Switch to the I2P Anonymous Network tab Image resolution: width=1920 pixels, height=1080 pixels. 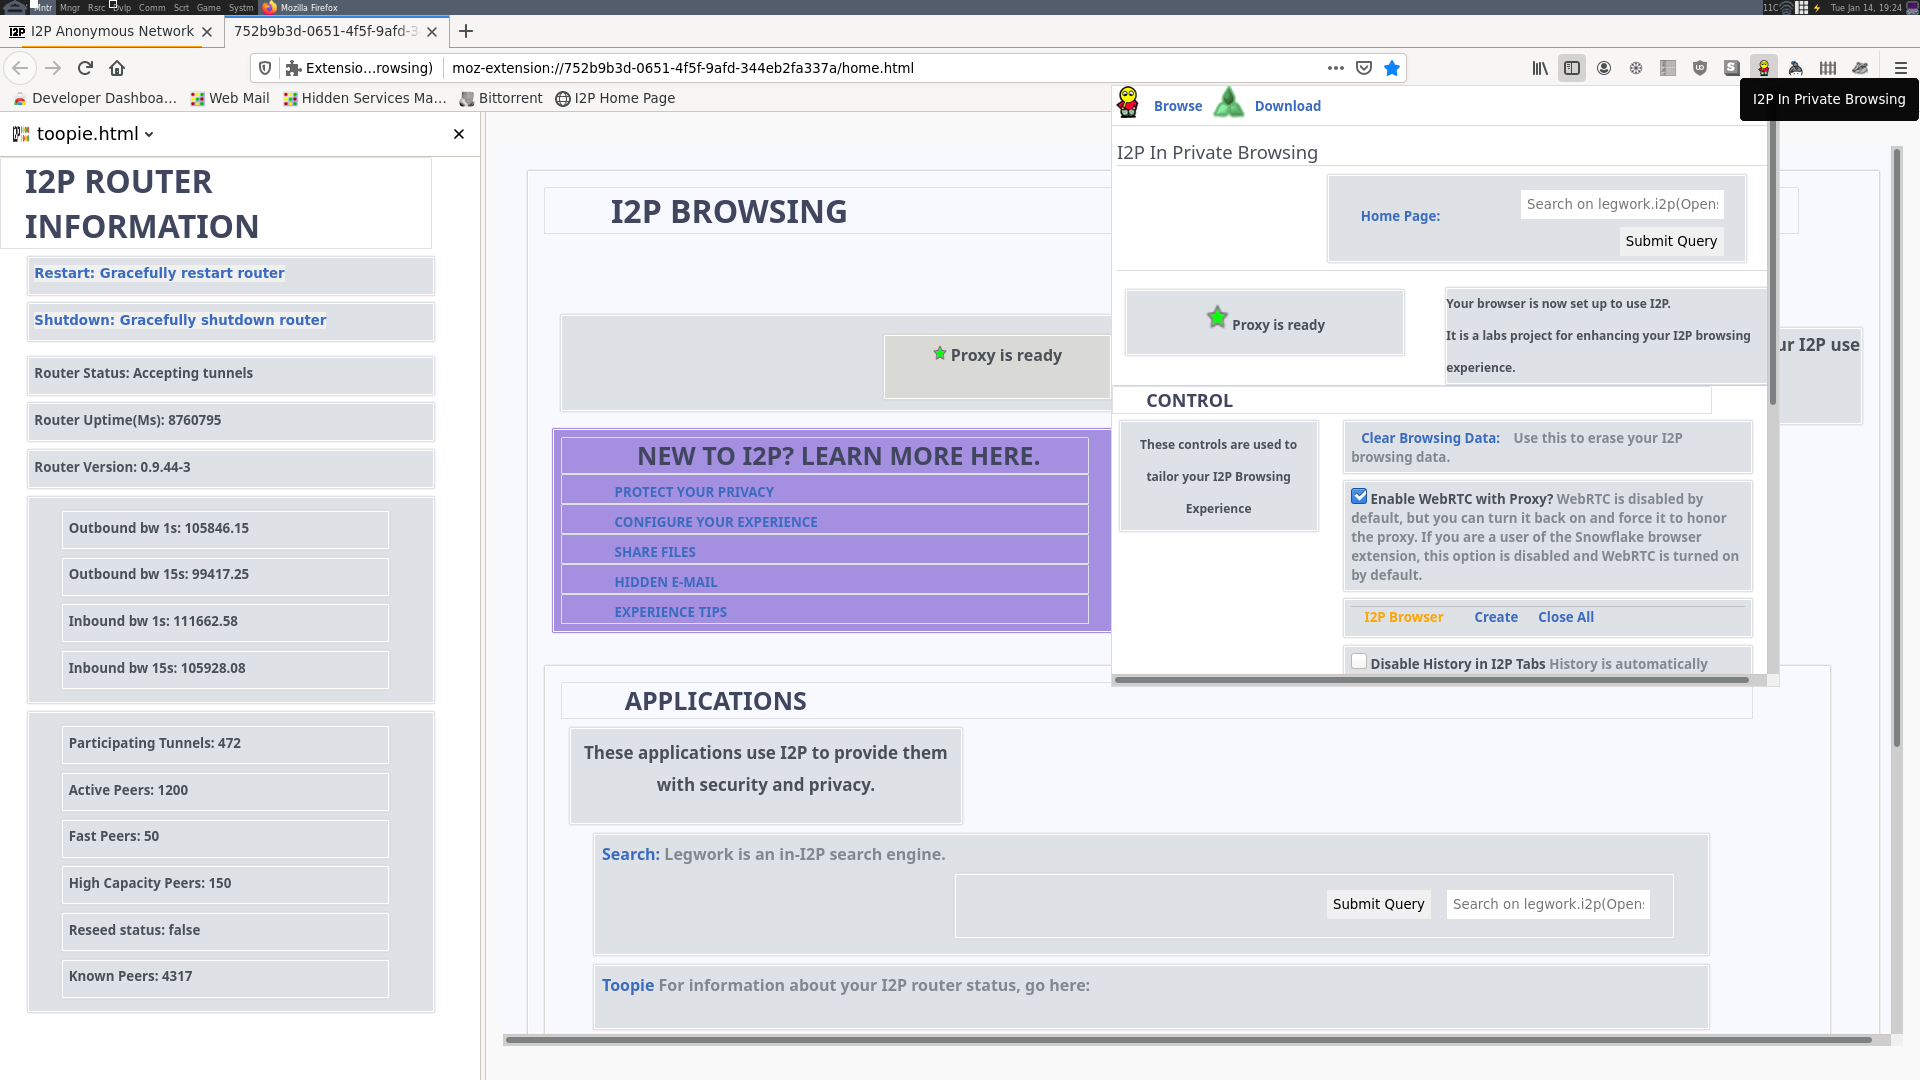point(110,31)
